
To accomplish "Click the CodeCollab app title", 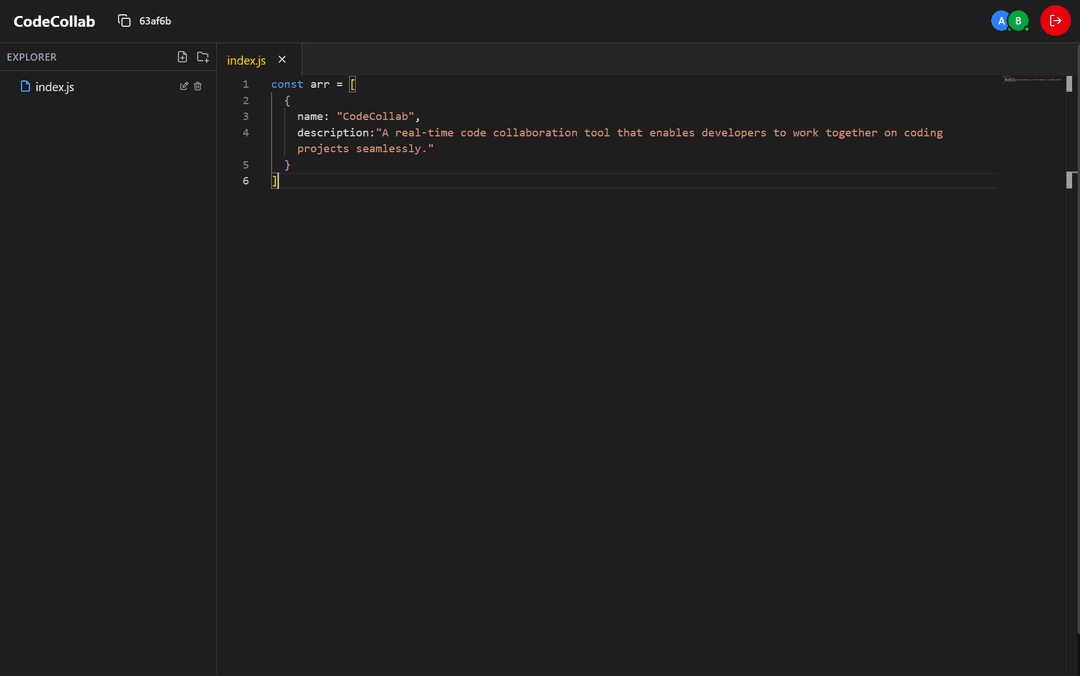I will coord(54,20).
